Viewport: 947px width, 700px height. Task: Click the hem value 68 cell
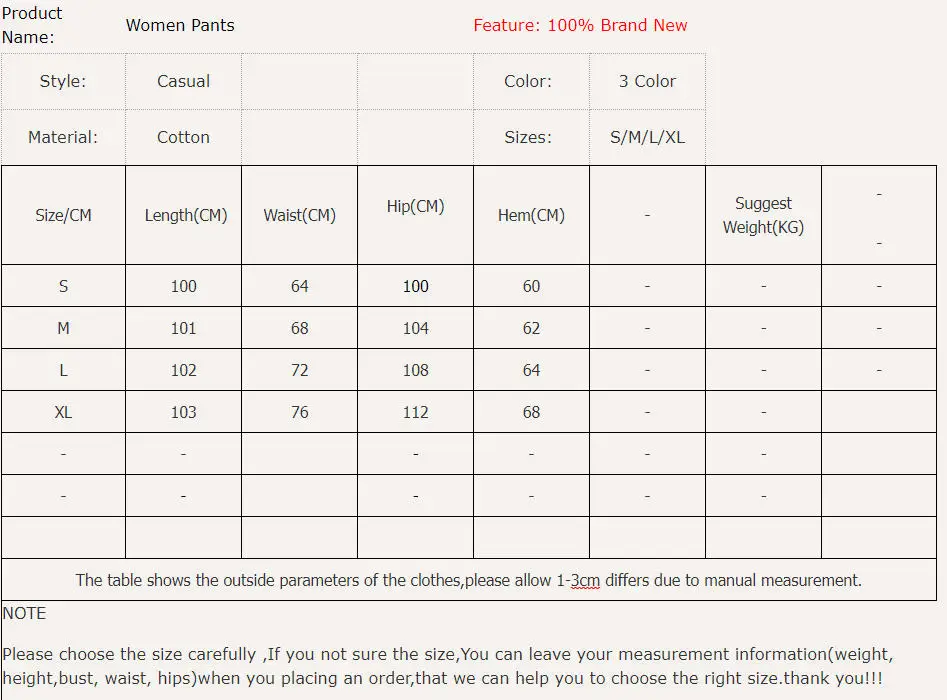pos(531,412)
